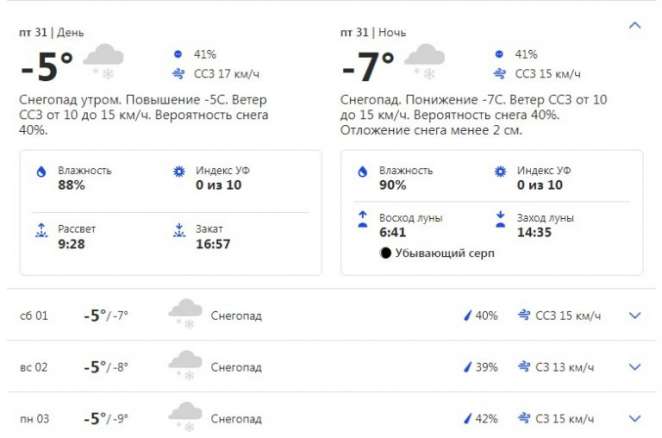662x438 pixels.
Task: Collapse the Friday 31 forecast details
Action: pyautogui.click(x=633, y=24)
